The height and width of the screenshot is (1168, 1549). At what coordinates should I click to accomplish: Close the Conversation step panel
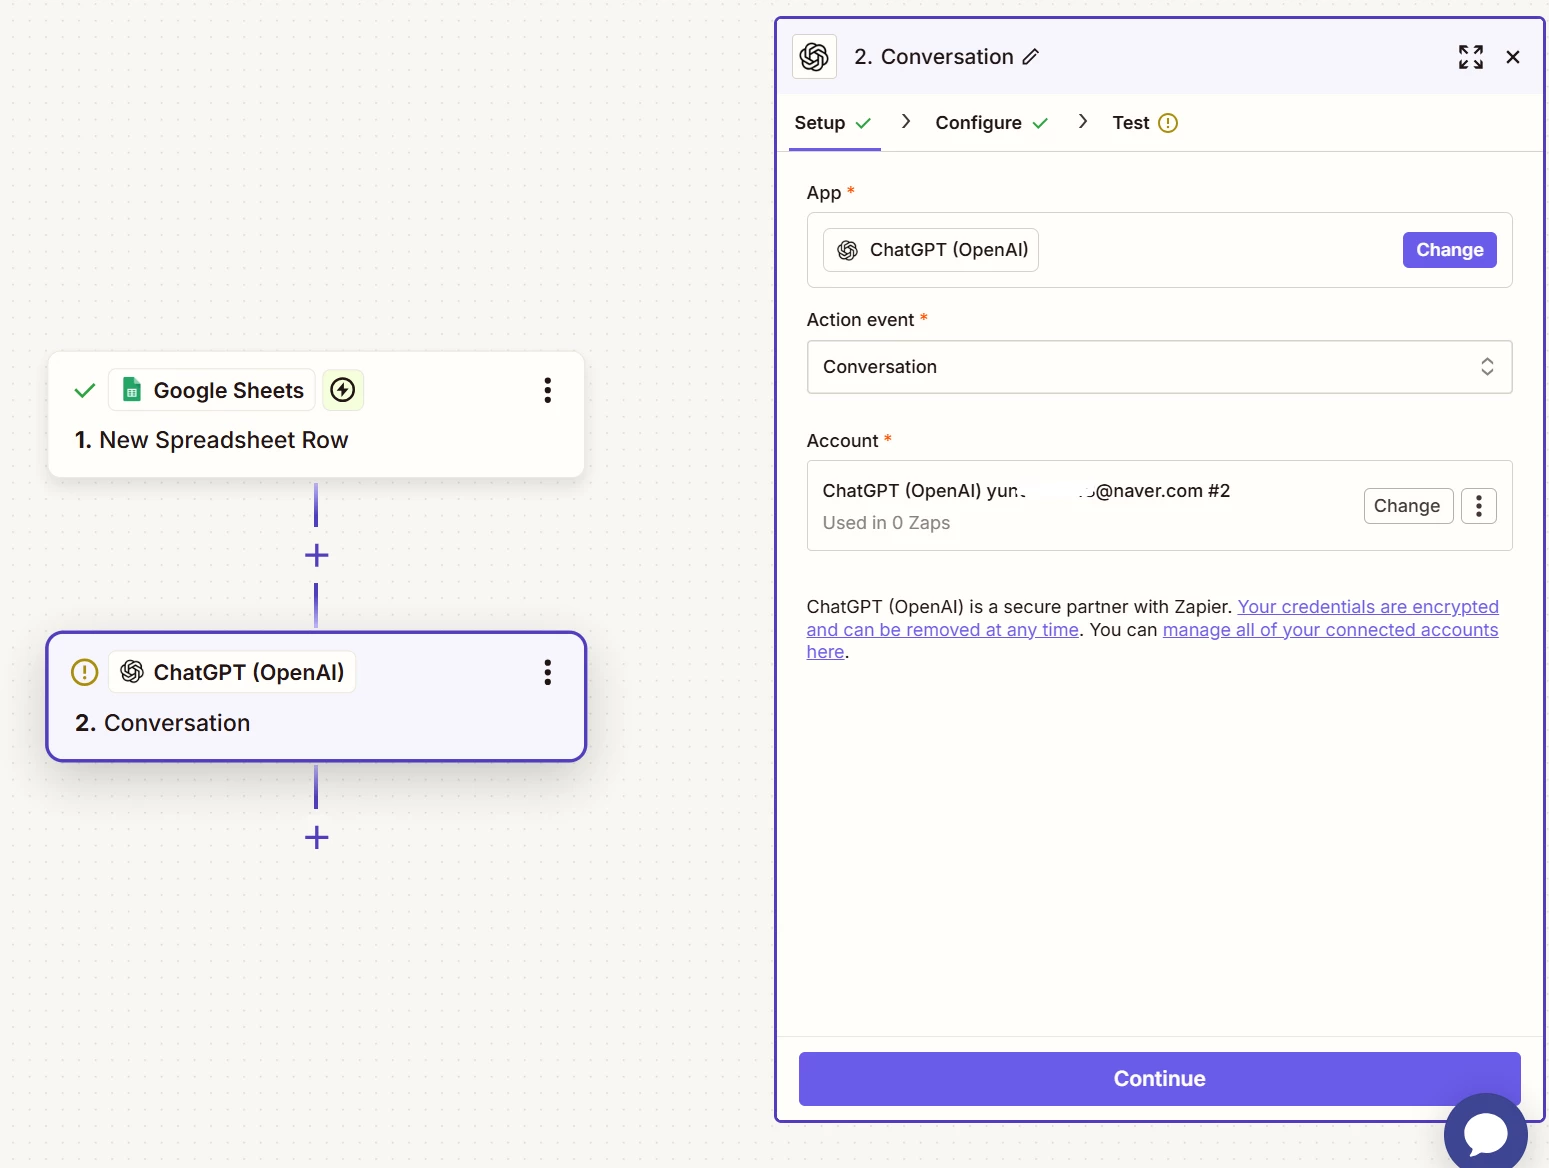(1513, 57)
